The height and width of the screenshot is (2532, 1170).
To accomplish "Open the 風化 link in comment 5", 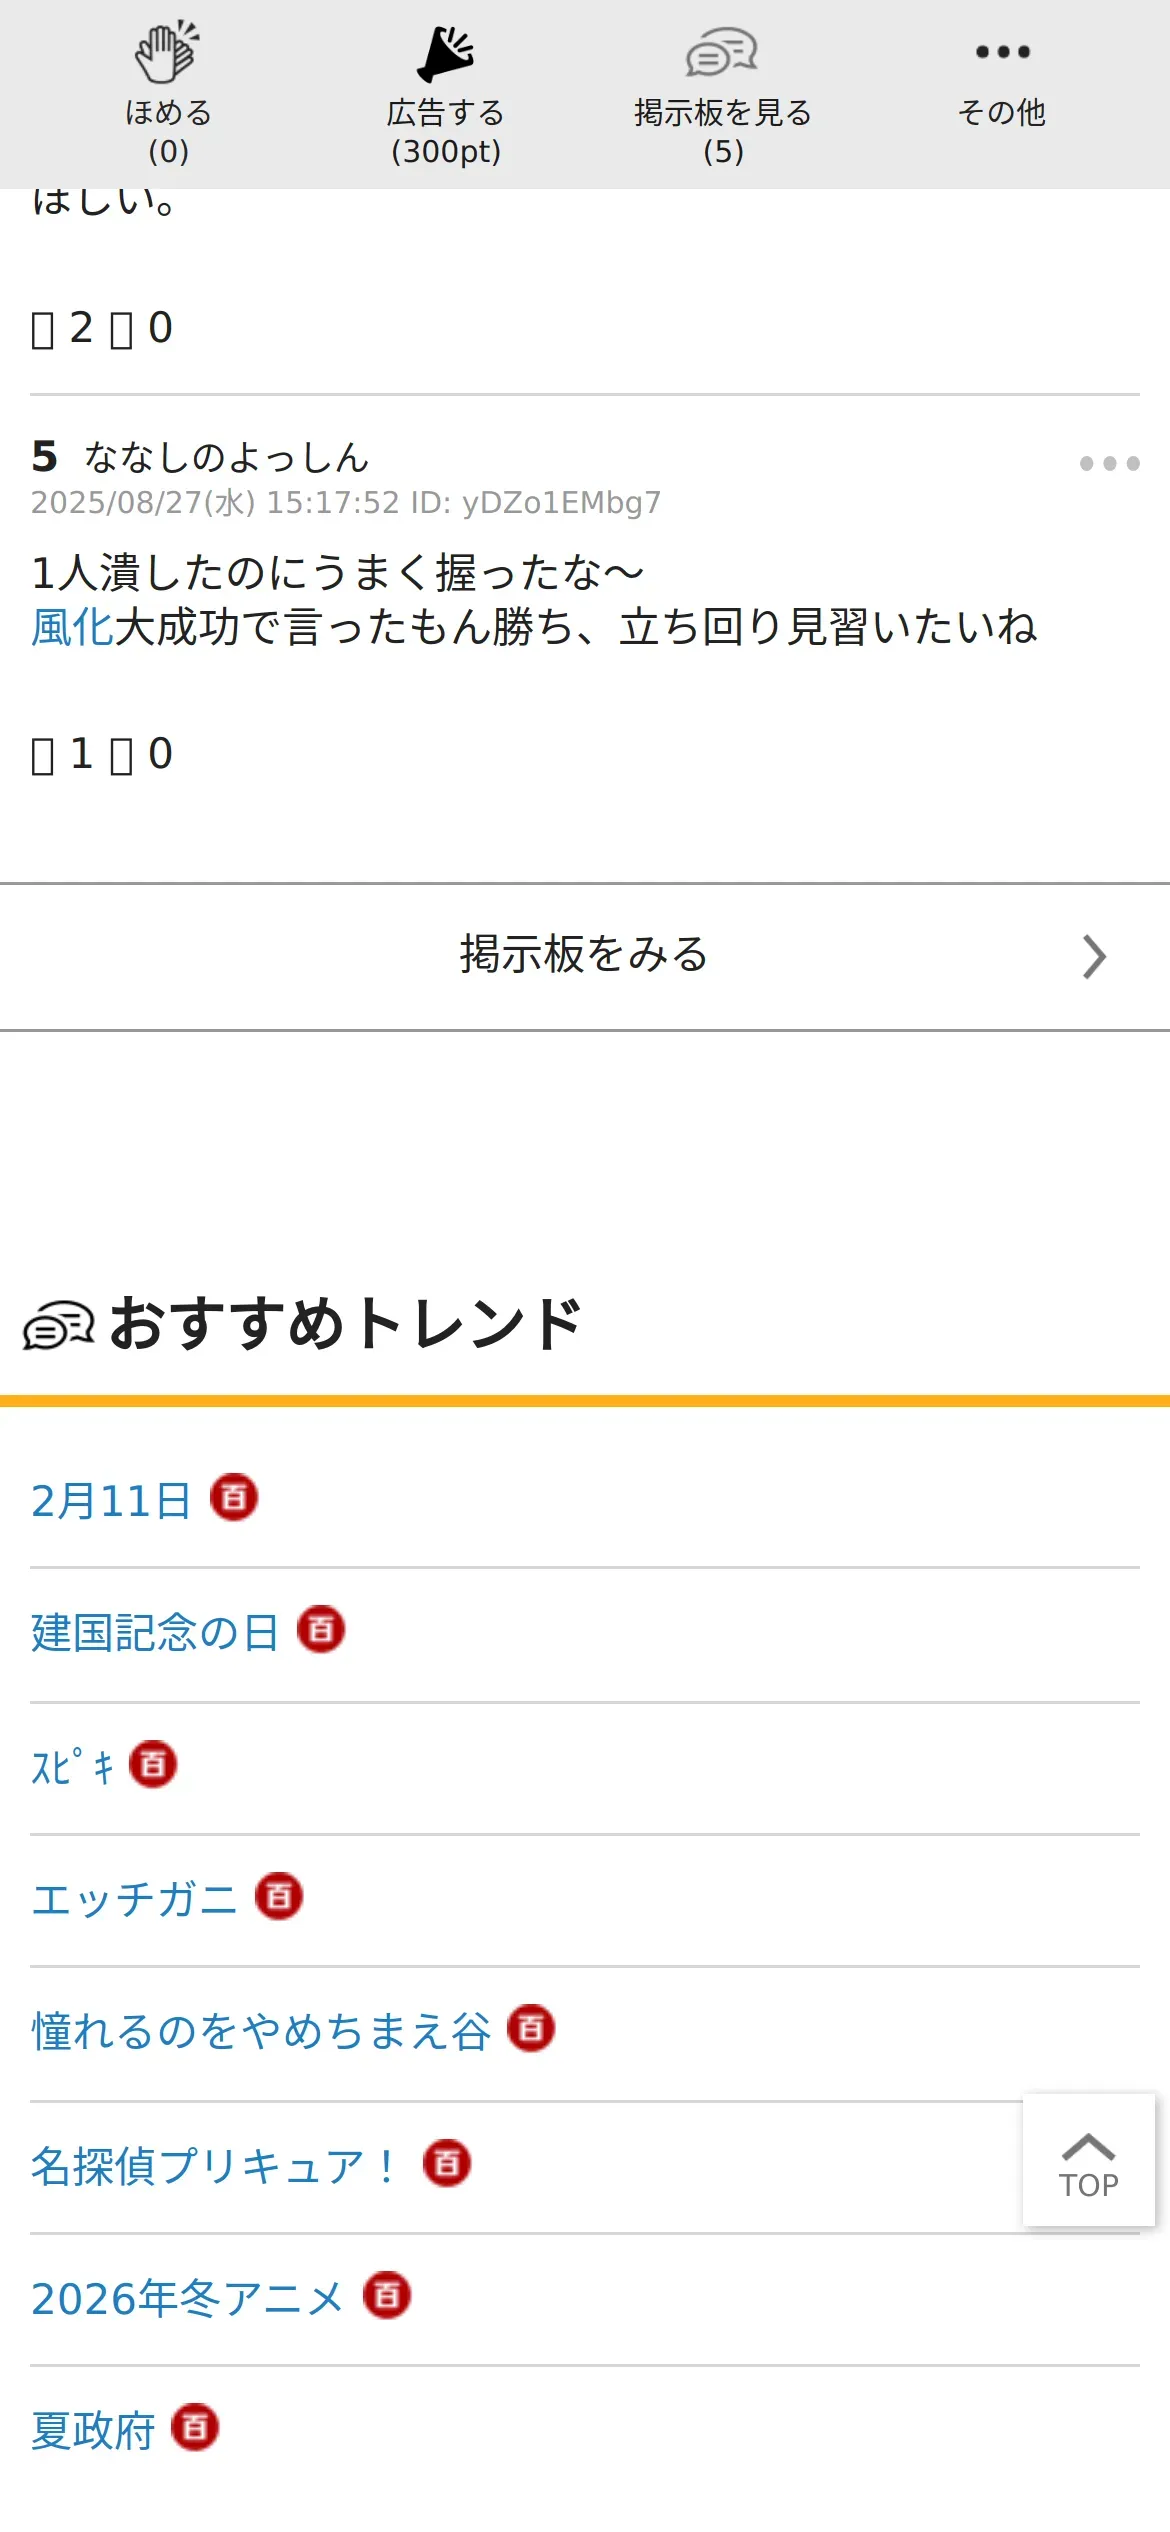I will pos(72,627).
